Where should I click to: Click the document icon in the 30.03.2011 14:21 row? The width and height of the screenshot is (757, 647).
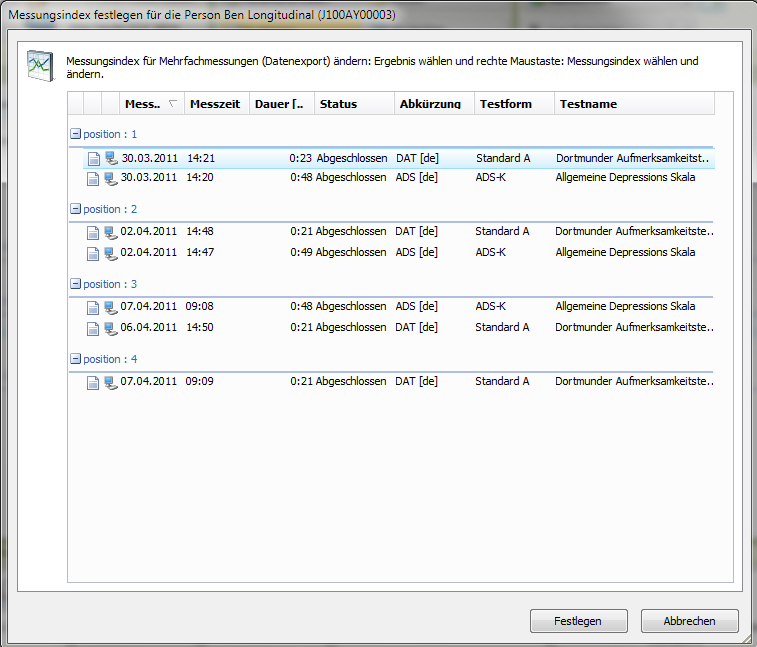pyautogui.click(x=93, y=158)
